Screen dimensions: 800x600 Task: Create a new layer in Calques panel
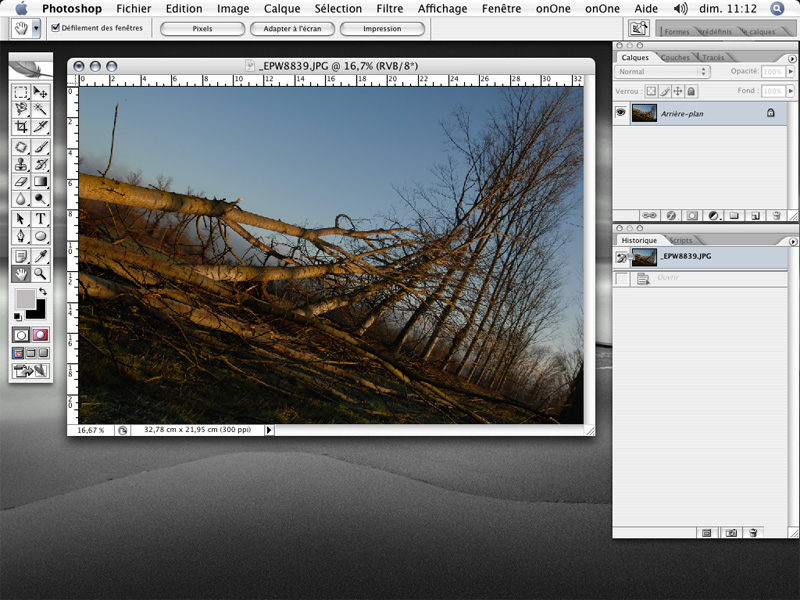pos(756,216)
